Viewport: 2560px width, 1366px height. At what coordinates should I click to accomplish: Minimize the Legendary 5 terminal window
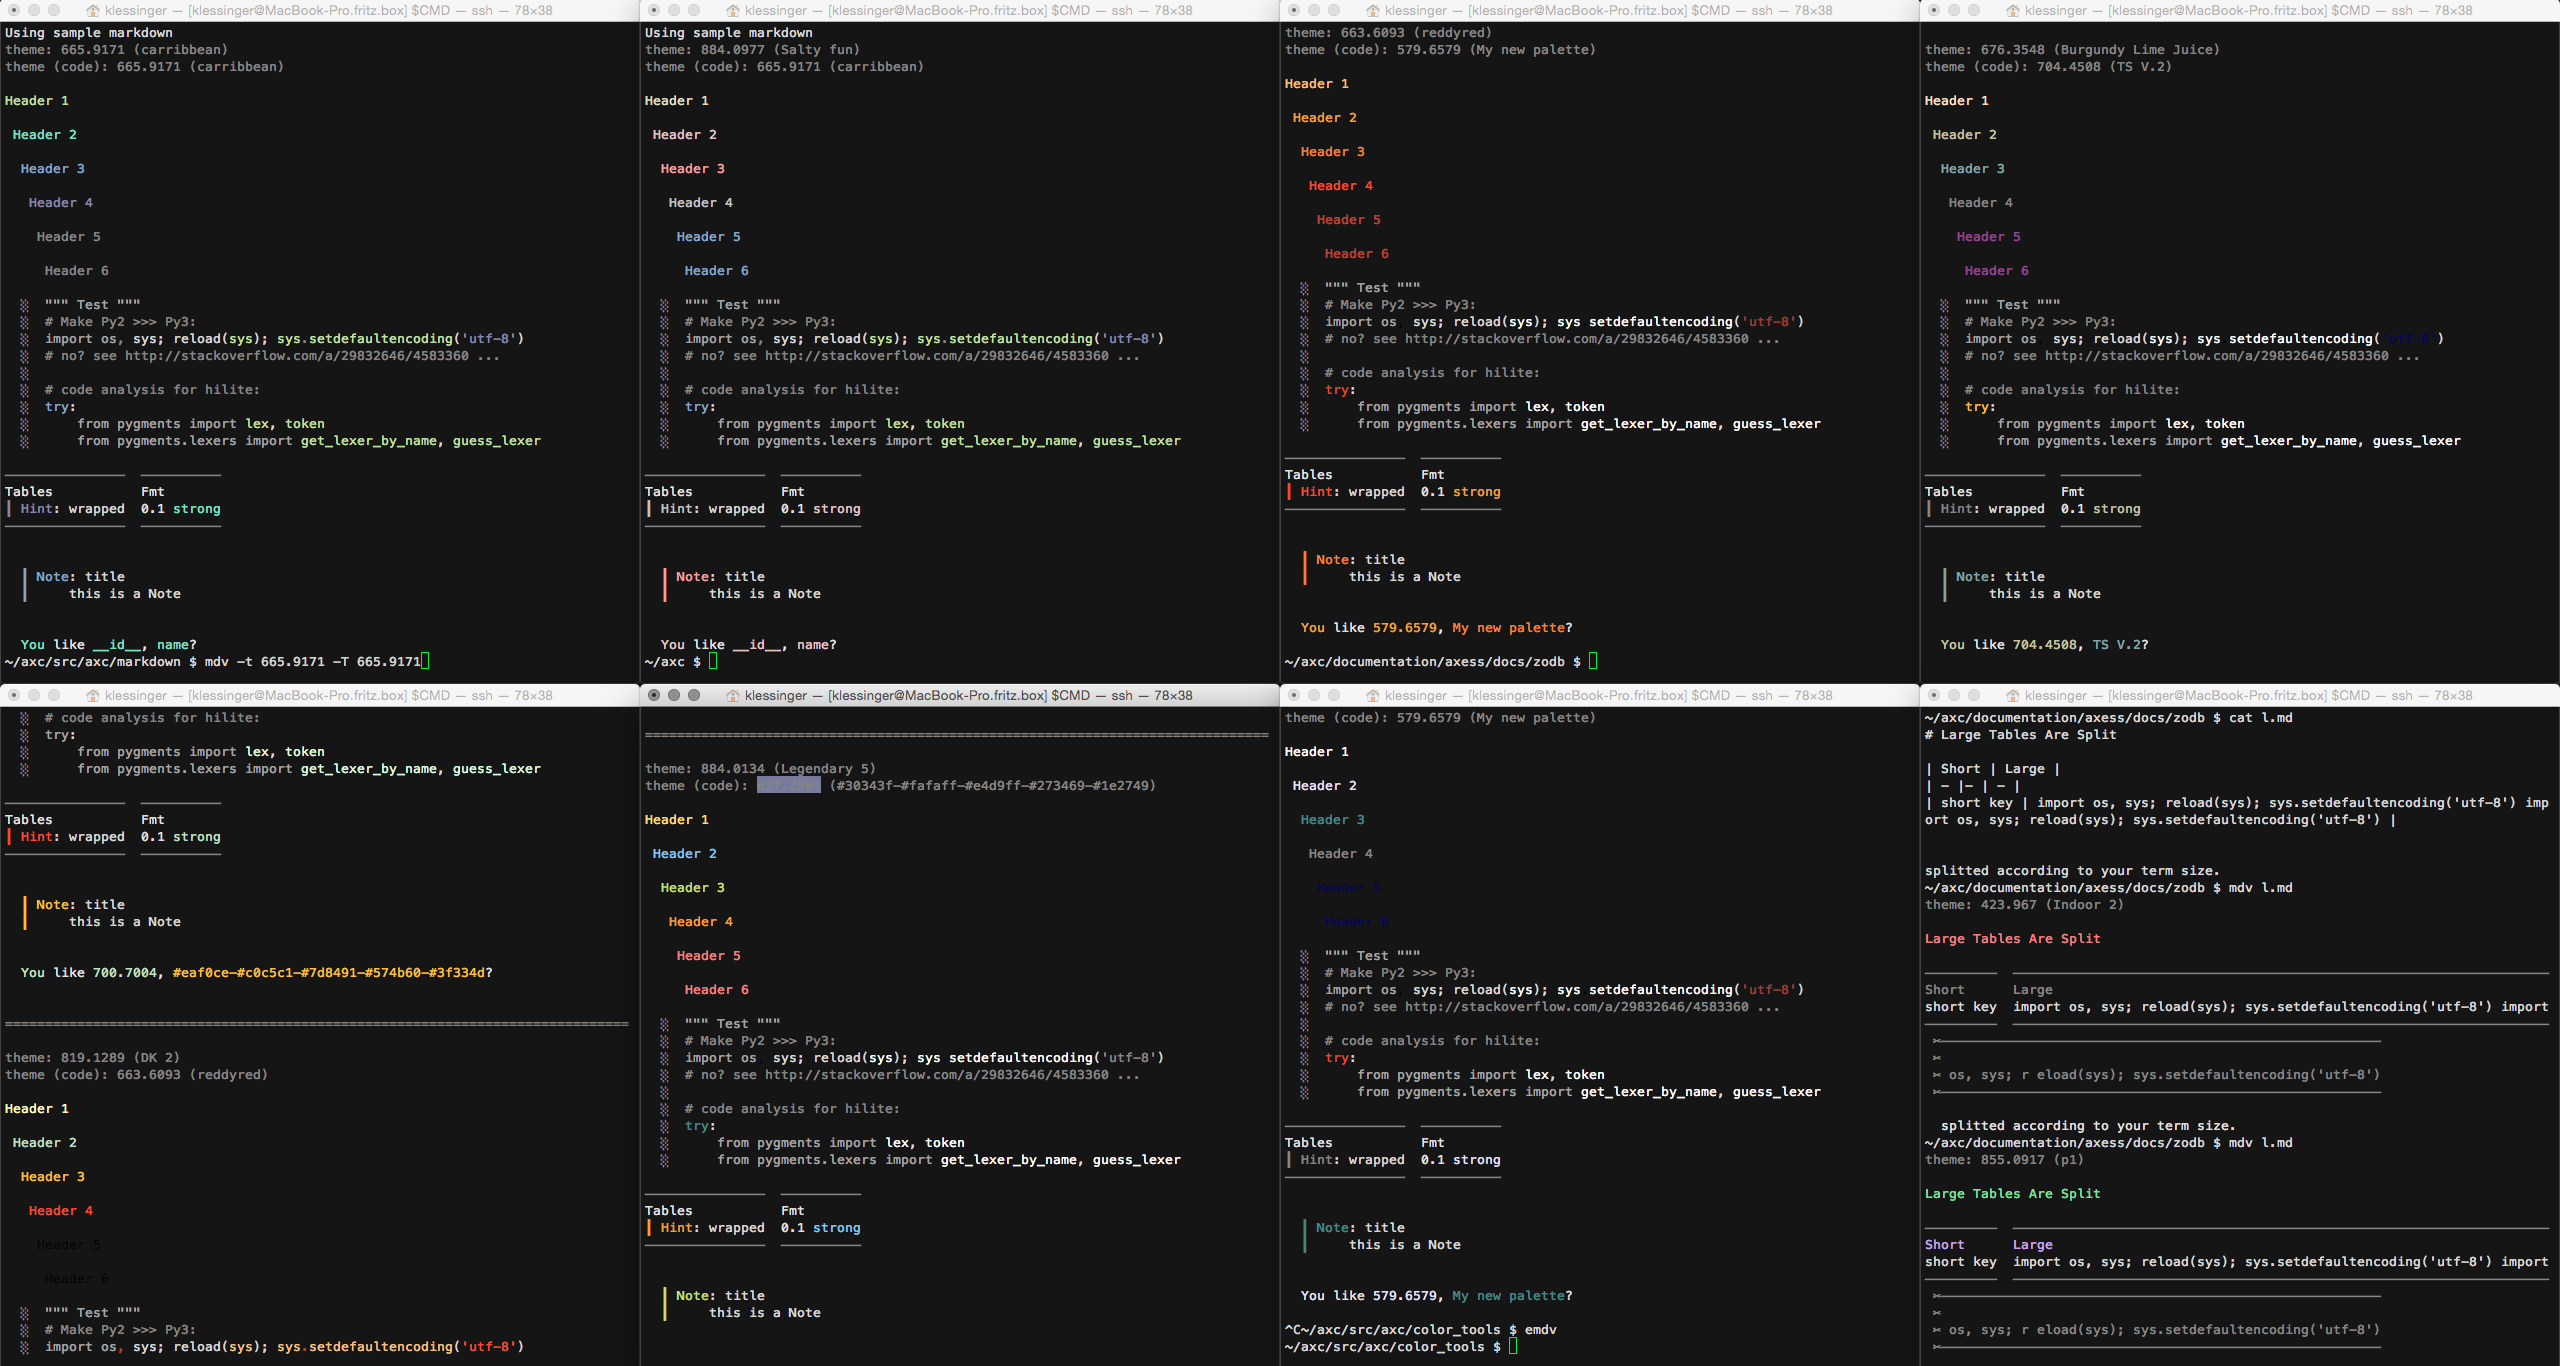point(674,695)
